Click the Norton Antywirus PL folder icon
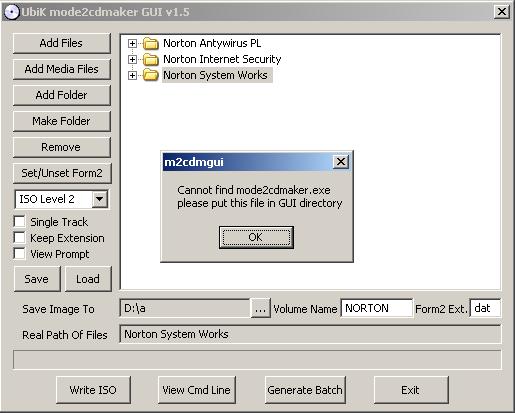 151,43
